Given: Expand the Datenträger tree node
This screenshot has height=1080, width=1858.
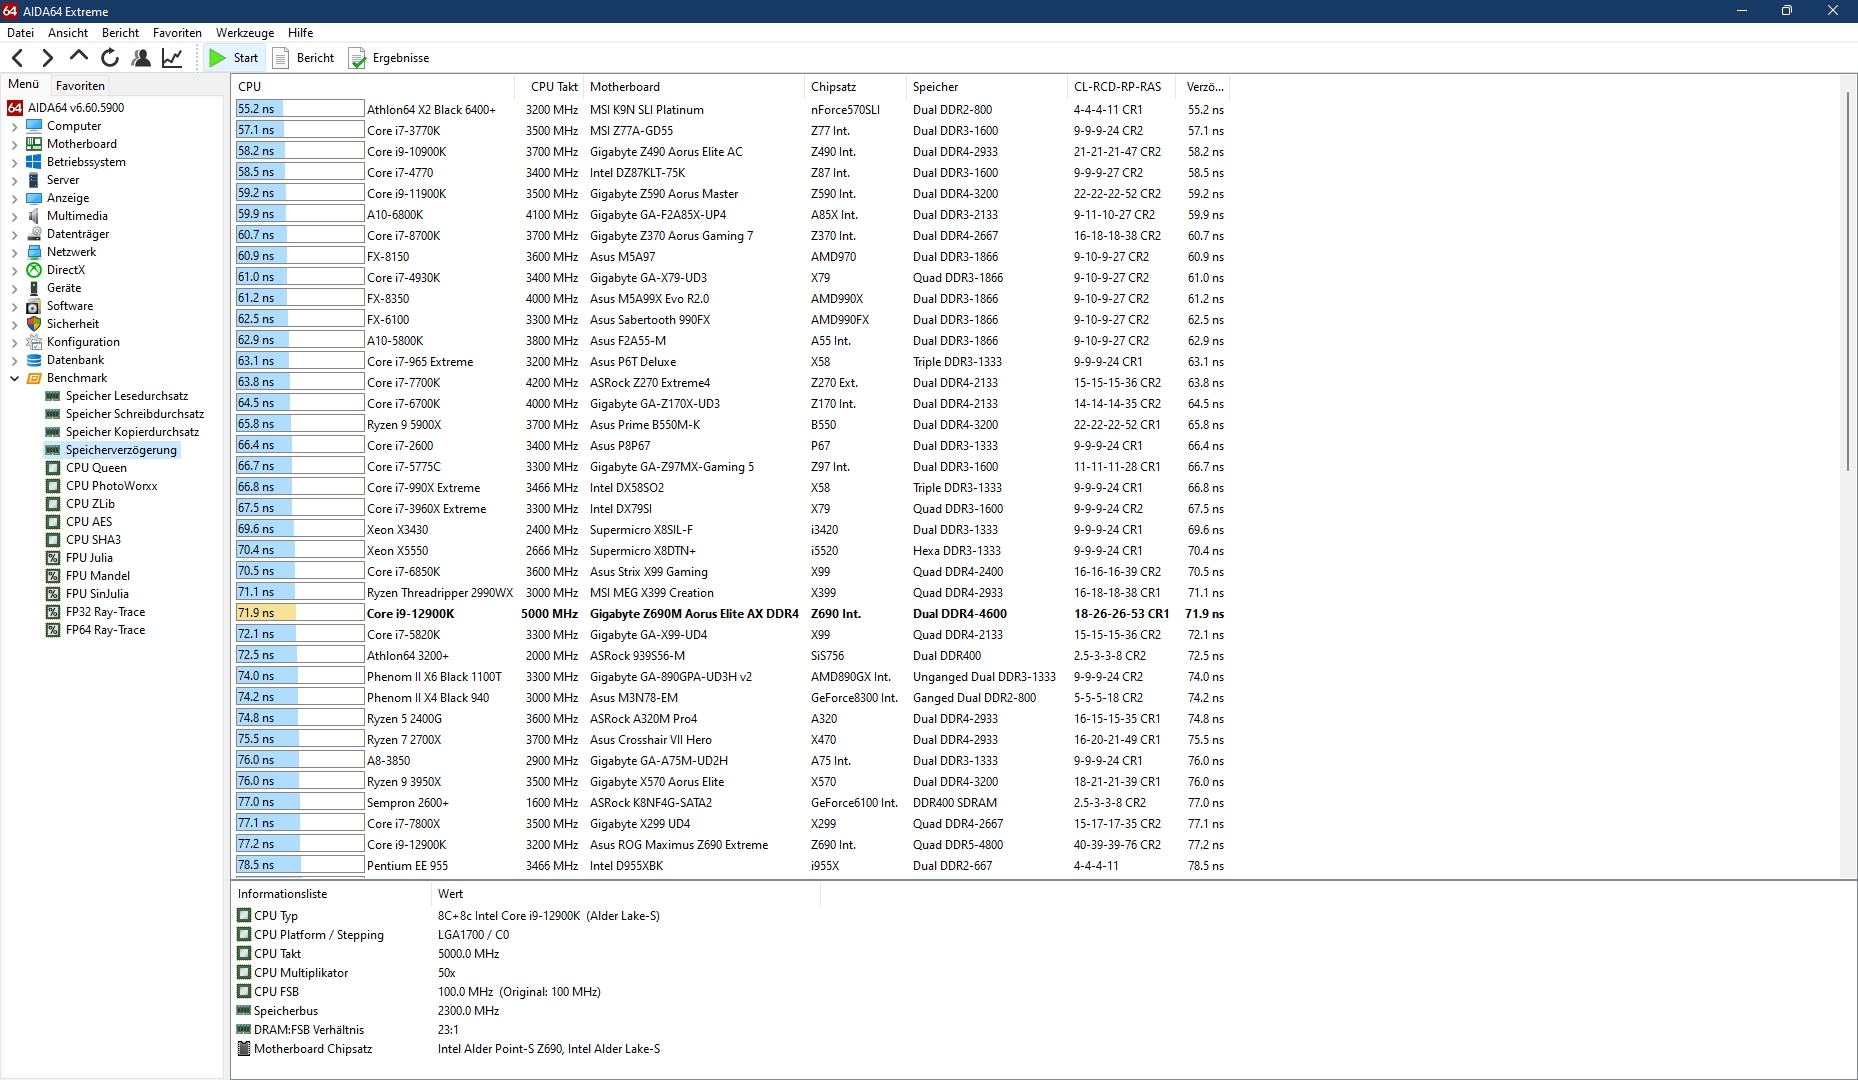Looking at the screenshot, I should pos(14,235).
